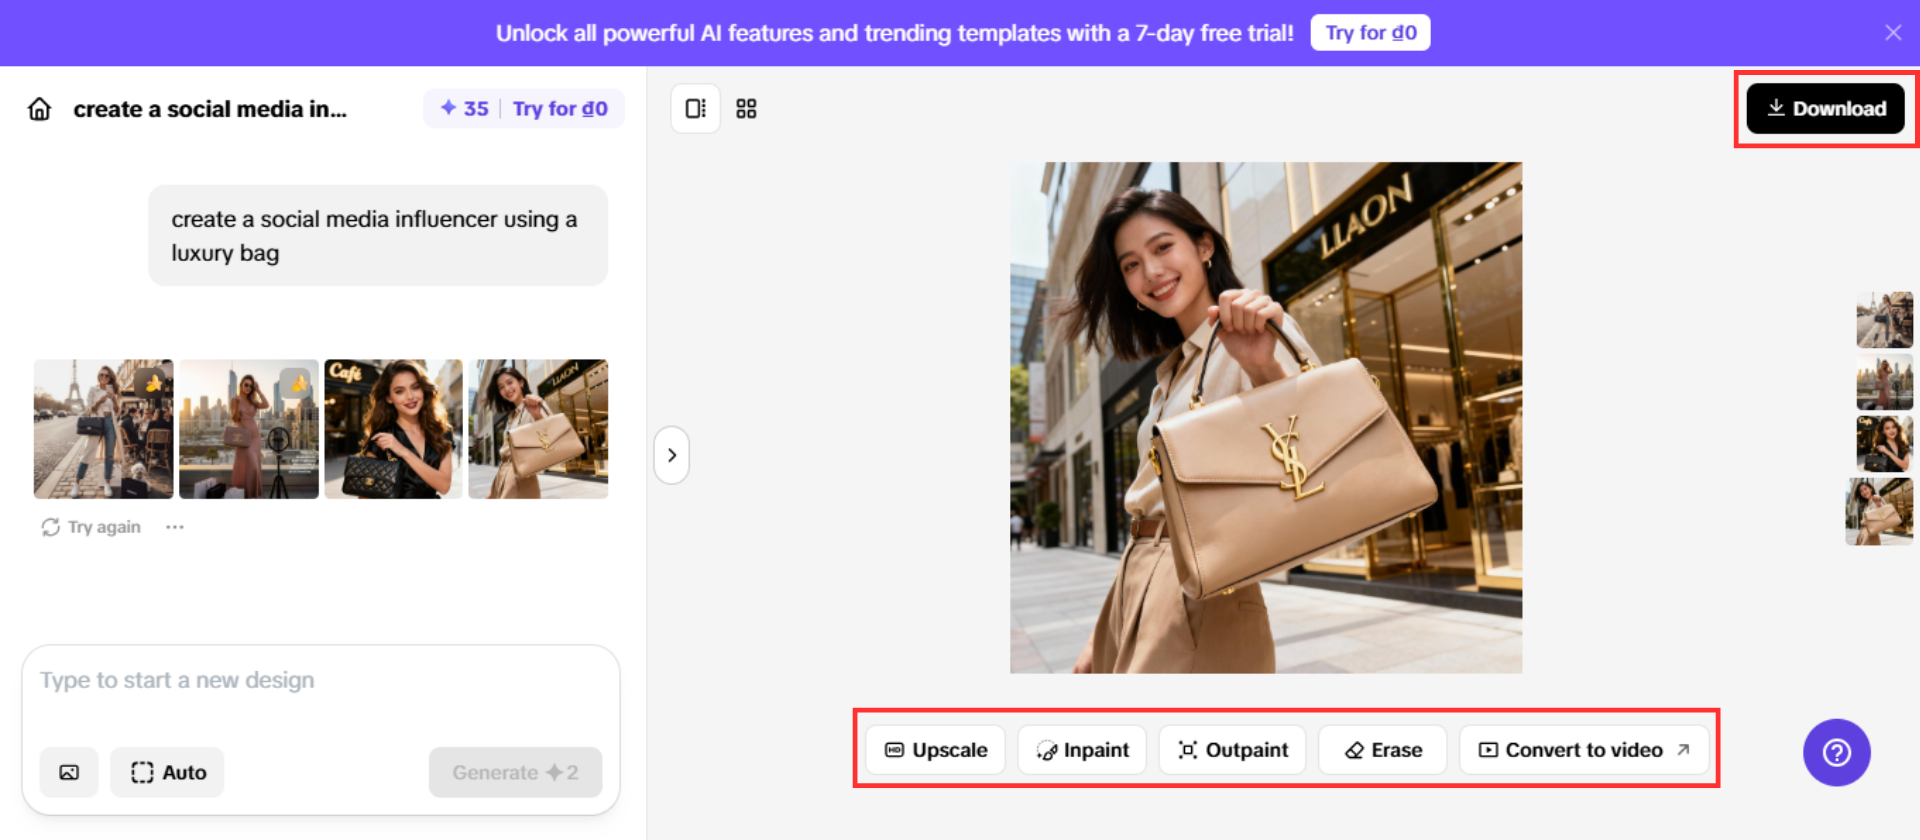Open the Eiffel Tower influencer thumbnail
The height and width of the screenshot is (840, 1920).
103,429
